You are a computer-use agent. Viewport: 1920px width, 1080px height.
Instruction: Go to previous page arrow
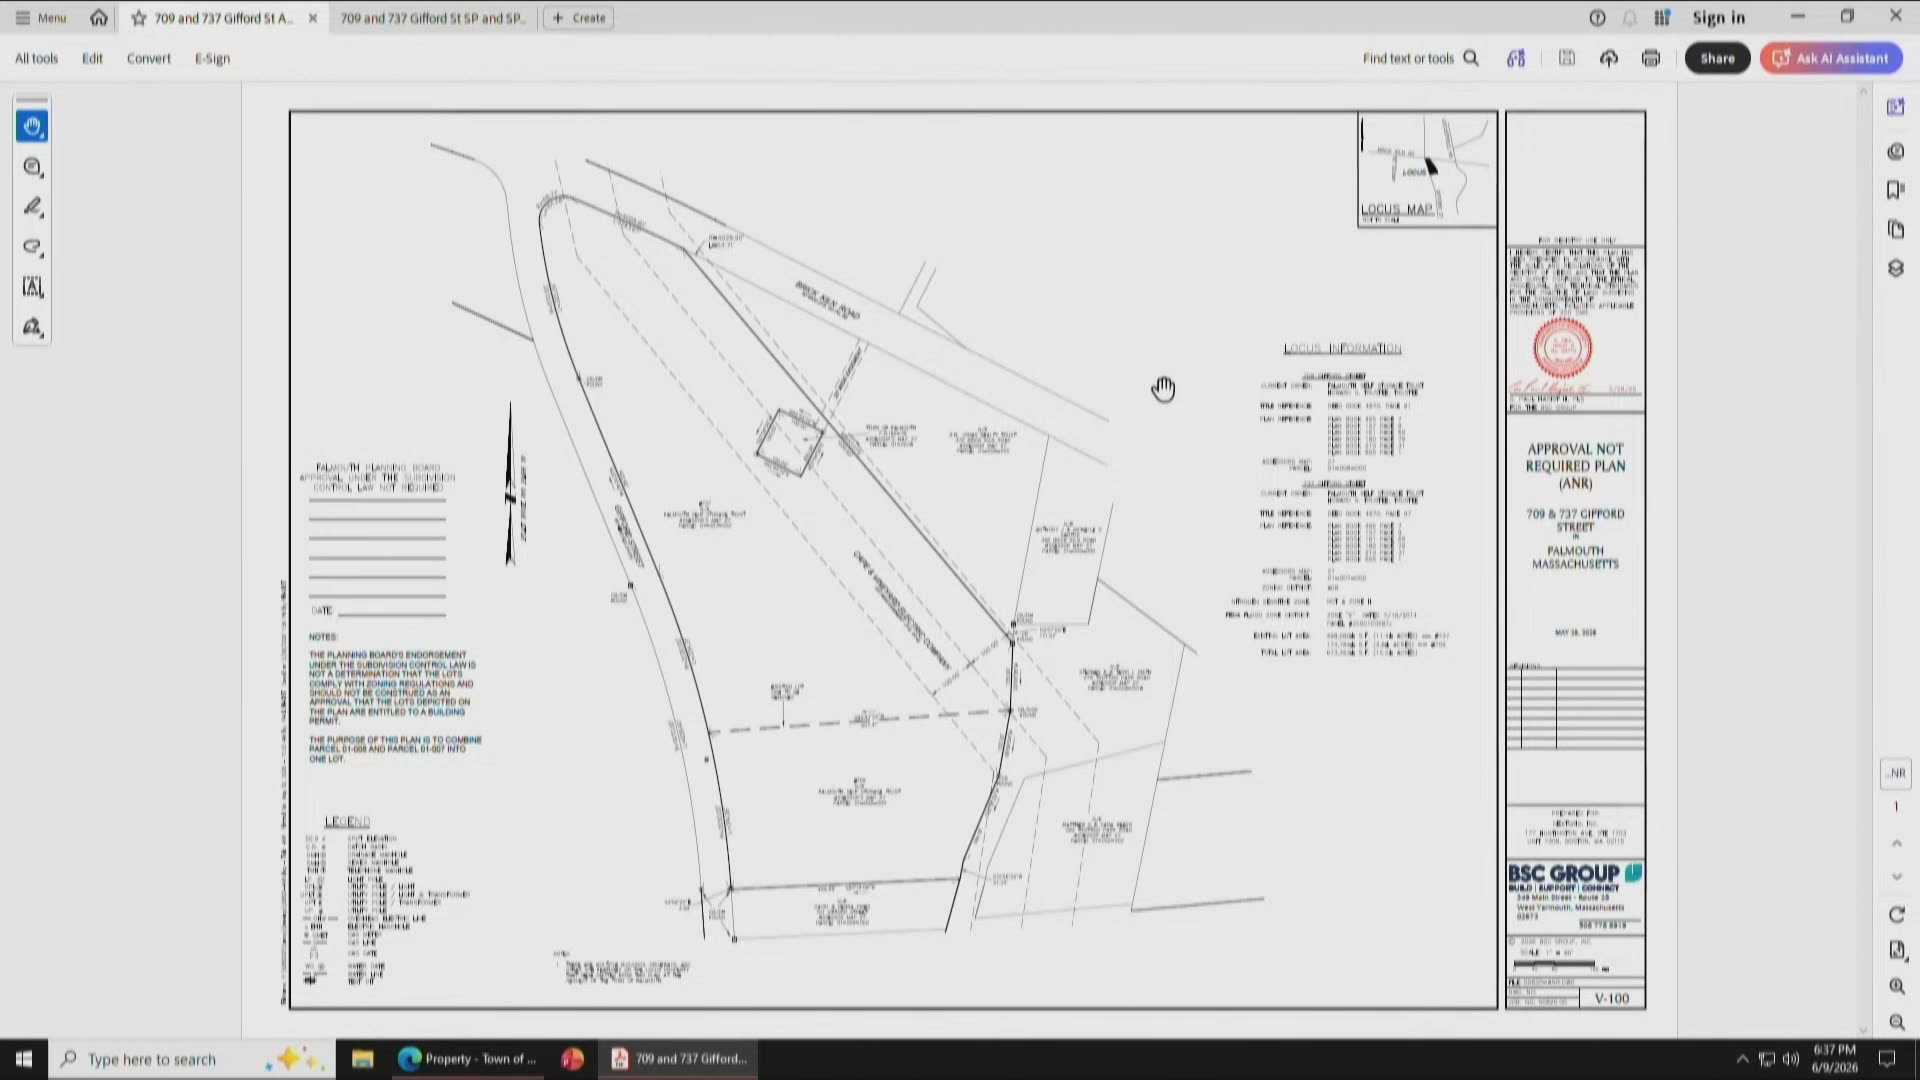pyautogui.click(x=1896, y=843)
